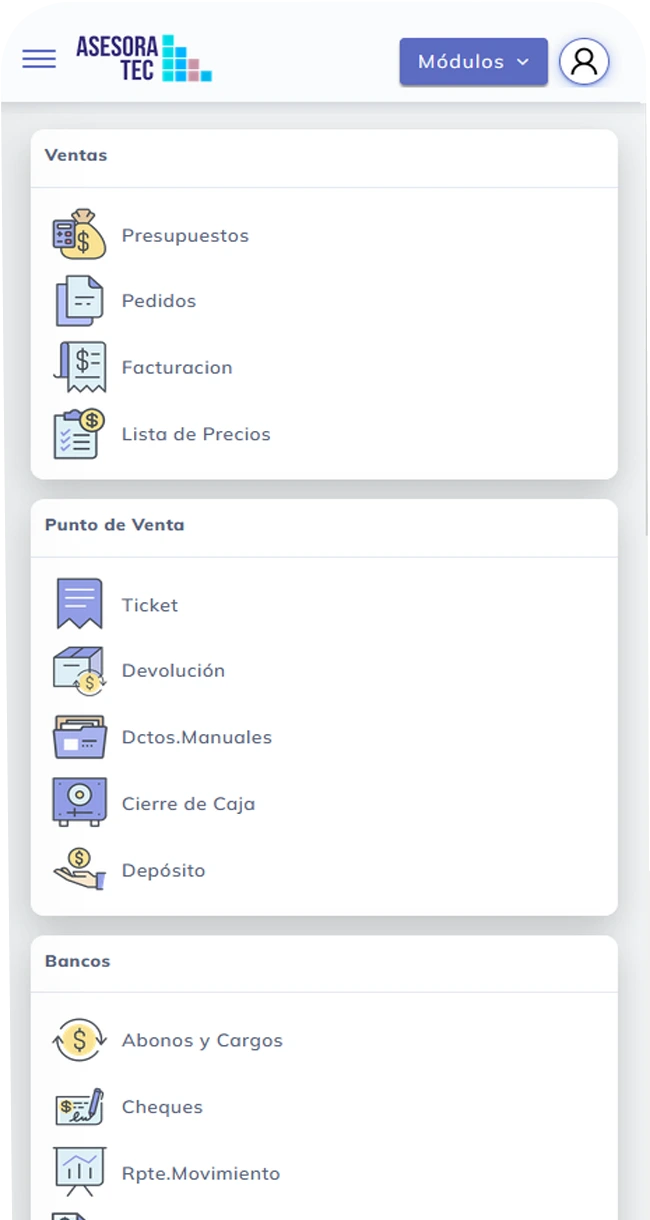
Task: Open the Cierre de Caja link
Action: pos(188,804)
